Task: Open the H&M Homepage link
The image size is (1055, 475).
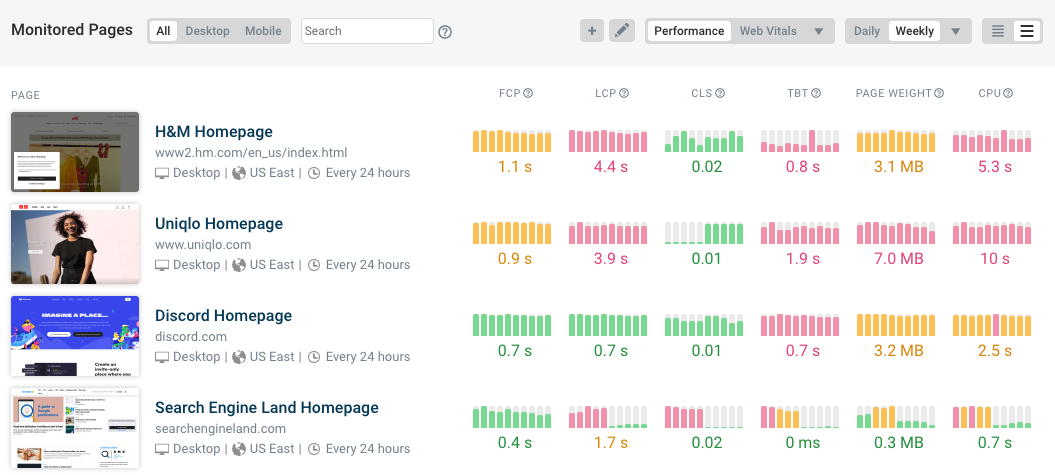Action: [x=214, y=132]
